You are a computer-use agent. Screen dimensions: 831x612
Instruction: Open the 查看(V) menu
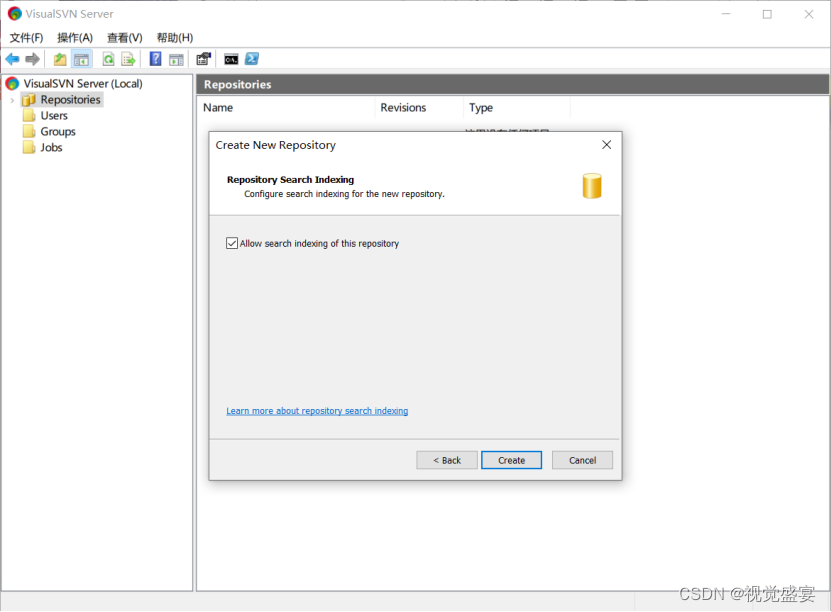(125, 38)
